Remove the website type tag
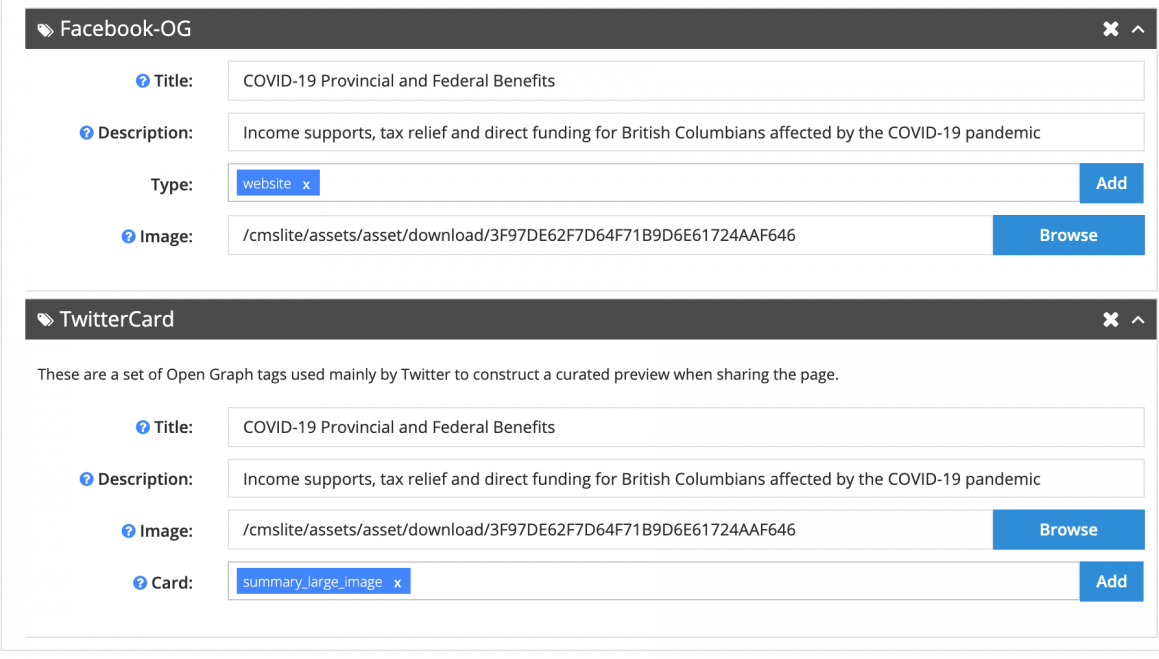 click(306, 185)
